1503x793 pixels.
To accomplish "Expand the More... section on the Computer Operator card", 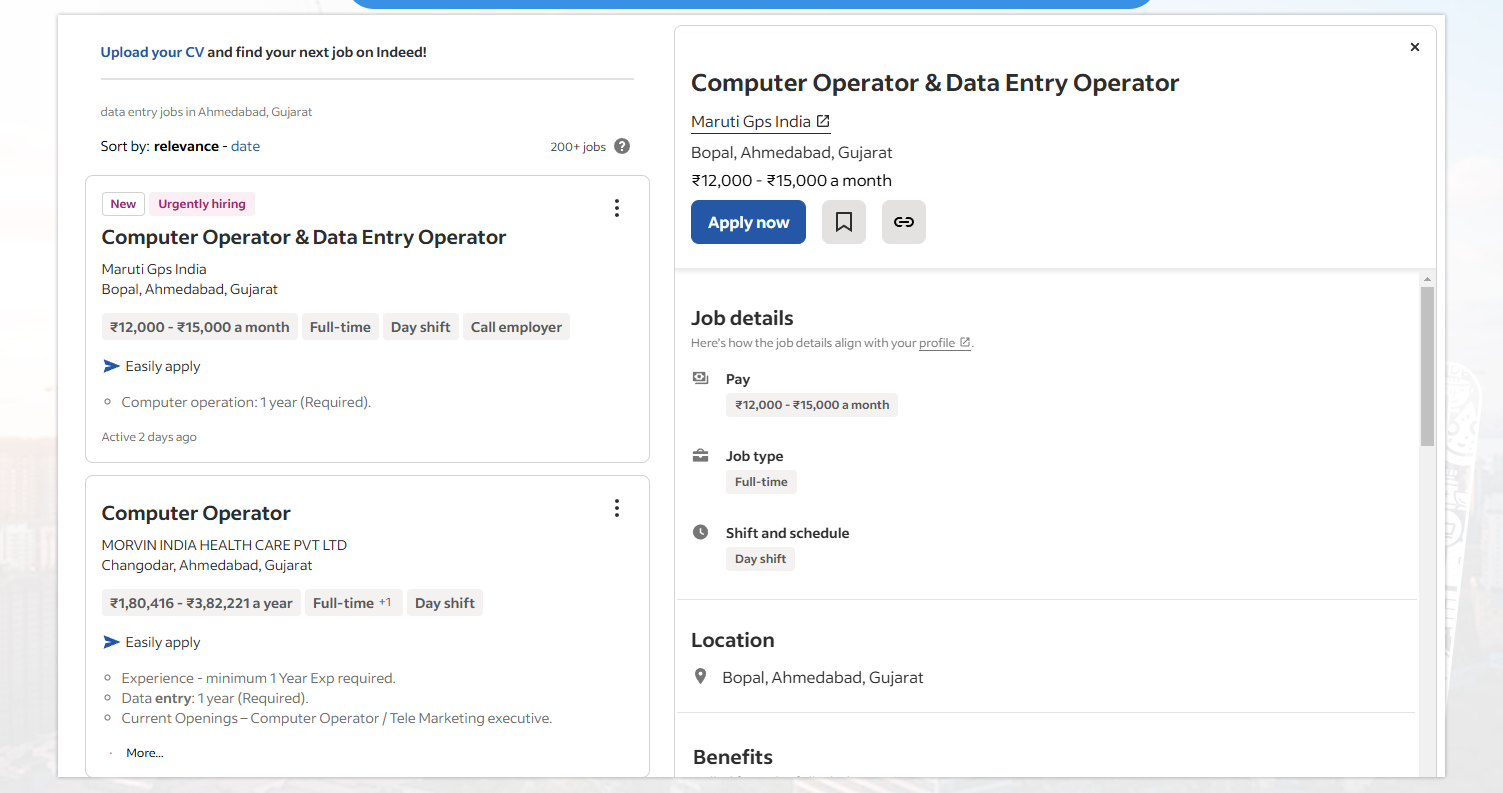I will (143, 752).
